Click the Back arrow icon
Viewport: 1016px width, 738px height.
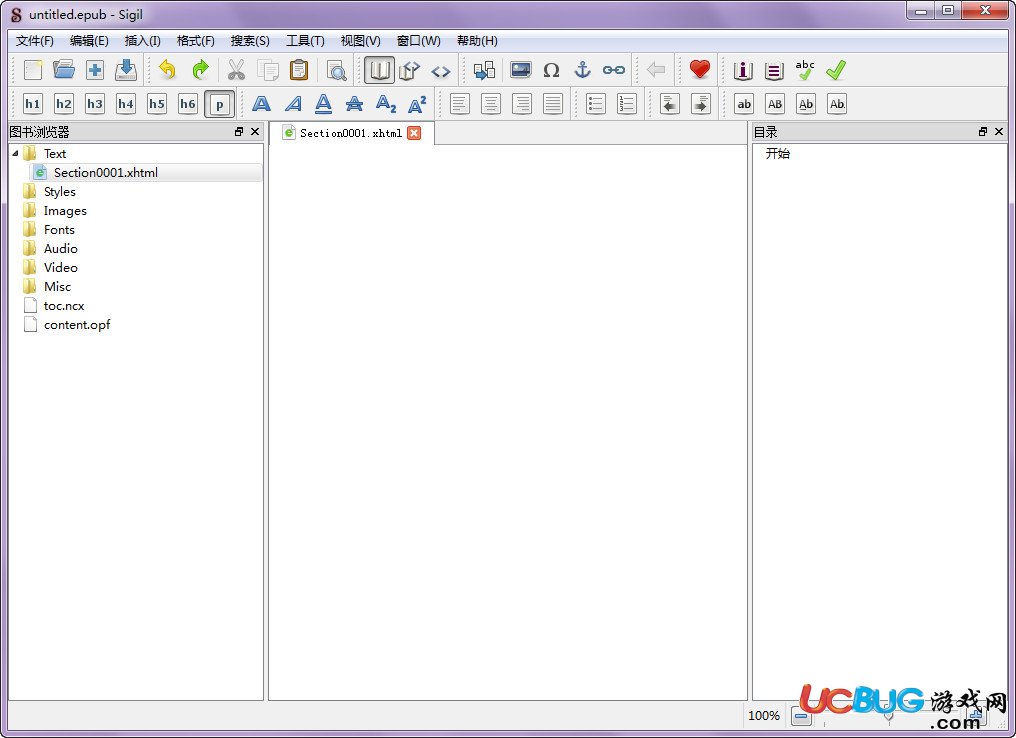(x=656, y=69)
